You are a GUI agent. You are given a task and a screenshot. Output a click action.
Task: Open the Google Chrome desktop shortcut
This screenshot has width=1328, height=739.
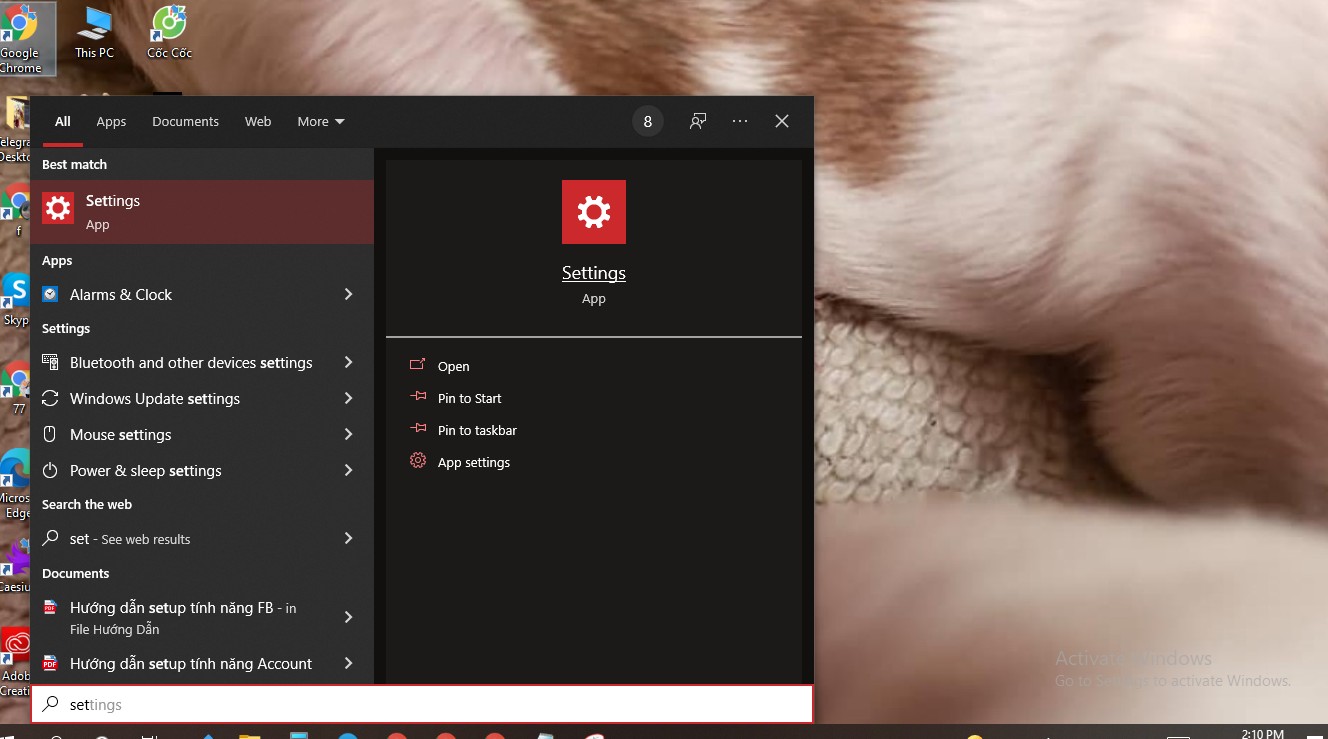[21, 38]
